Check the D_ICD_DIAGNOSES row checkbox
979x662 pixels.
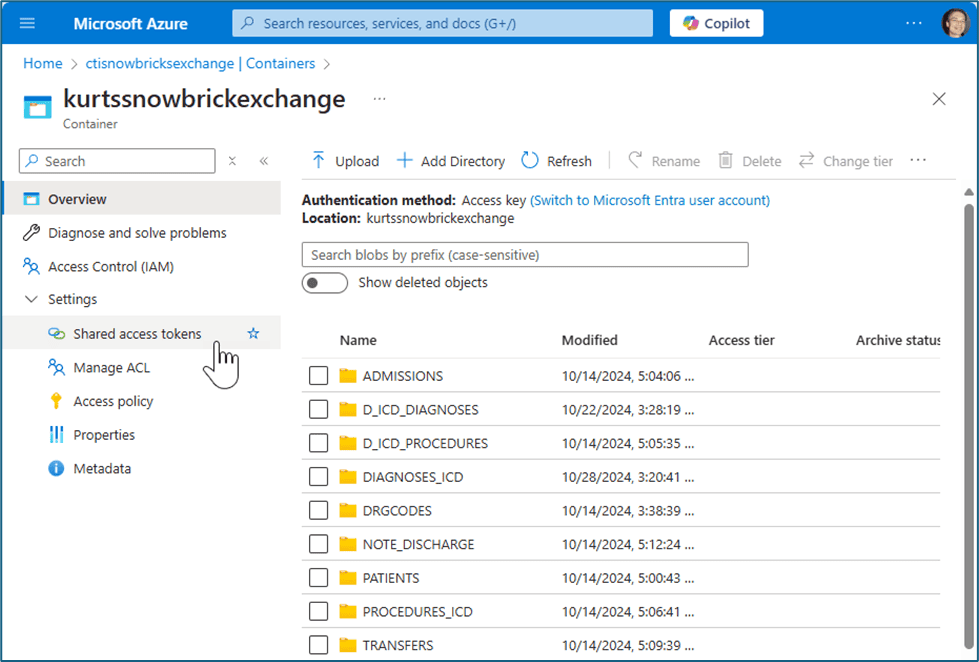coord(318,410)
